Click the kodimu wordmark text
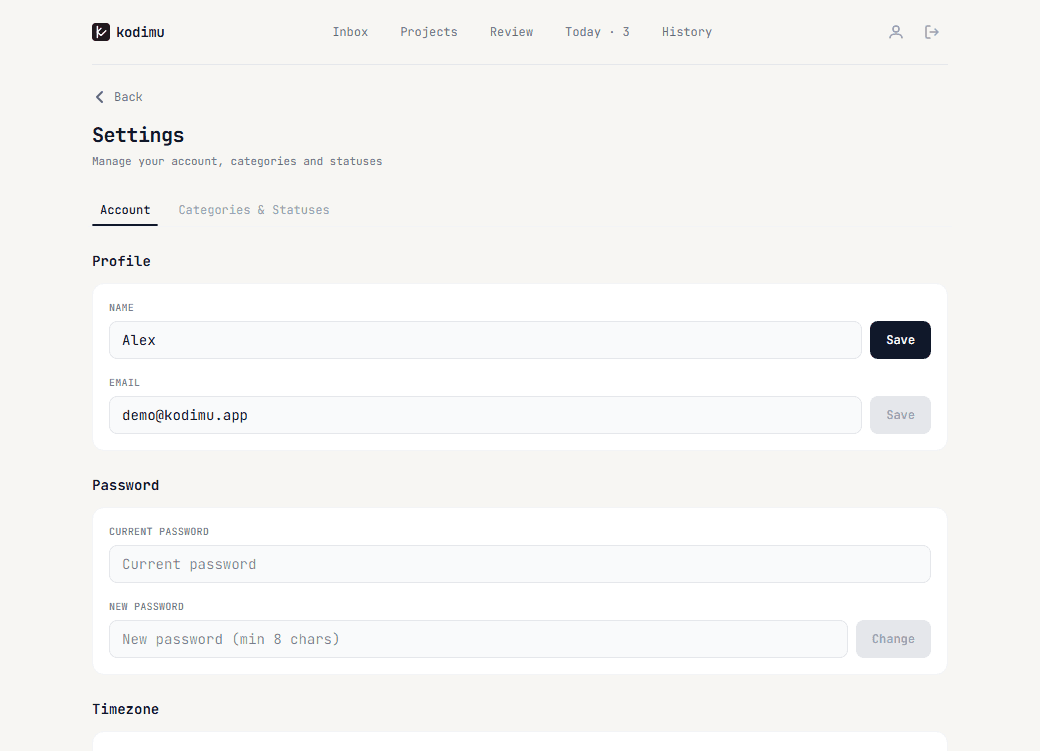 tap(140, 31)
